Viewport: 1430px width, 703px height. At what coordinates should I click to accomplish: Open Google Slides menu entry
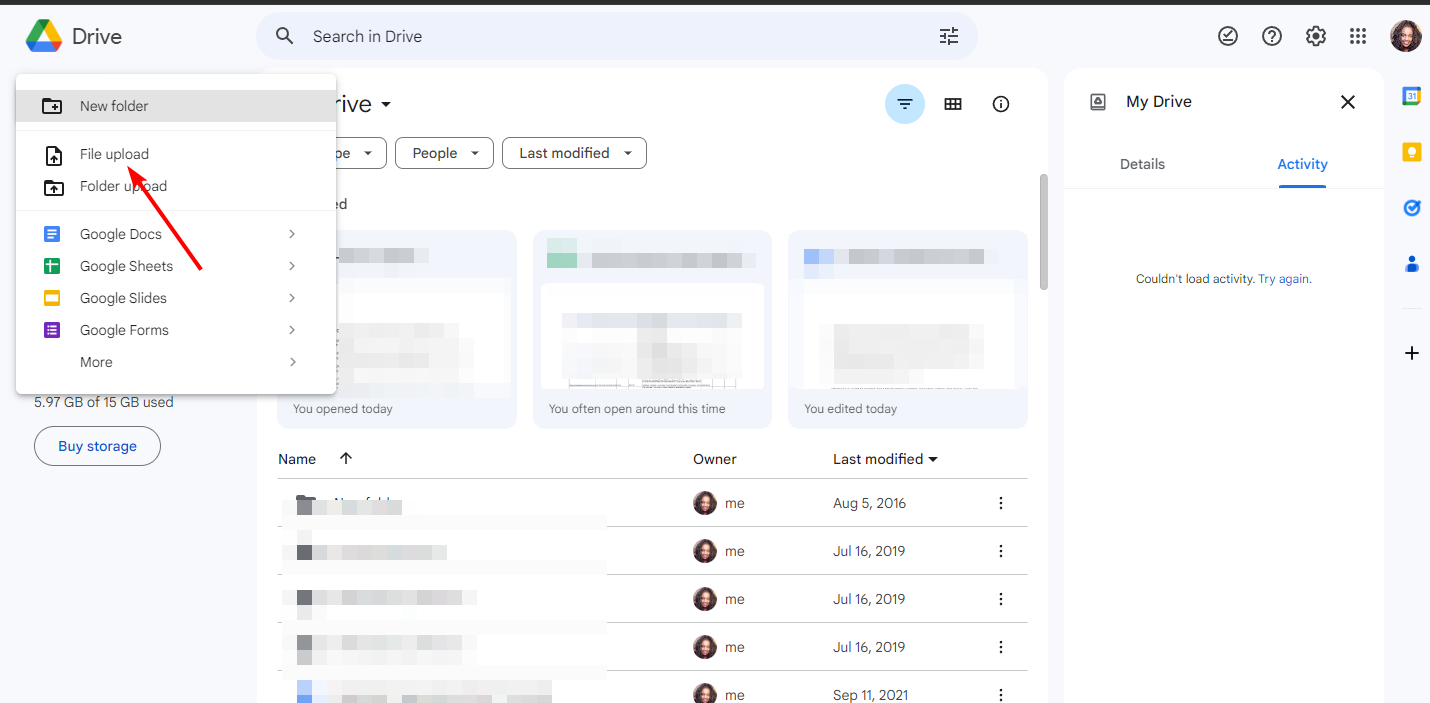click(x=176, y=298)
